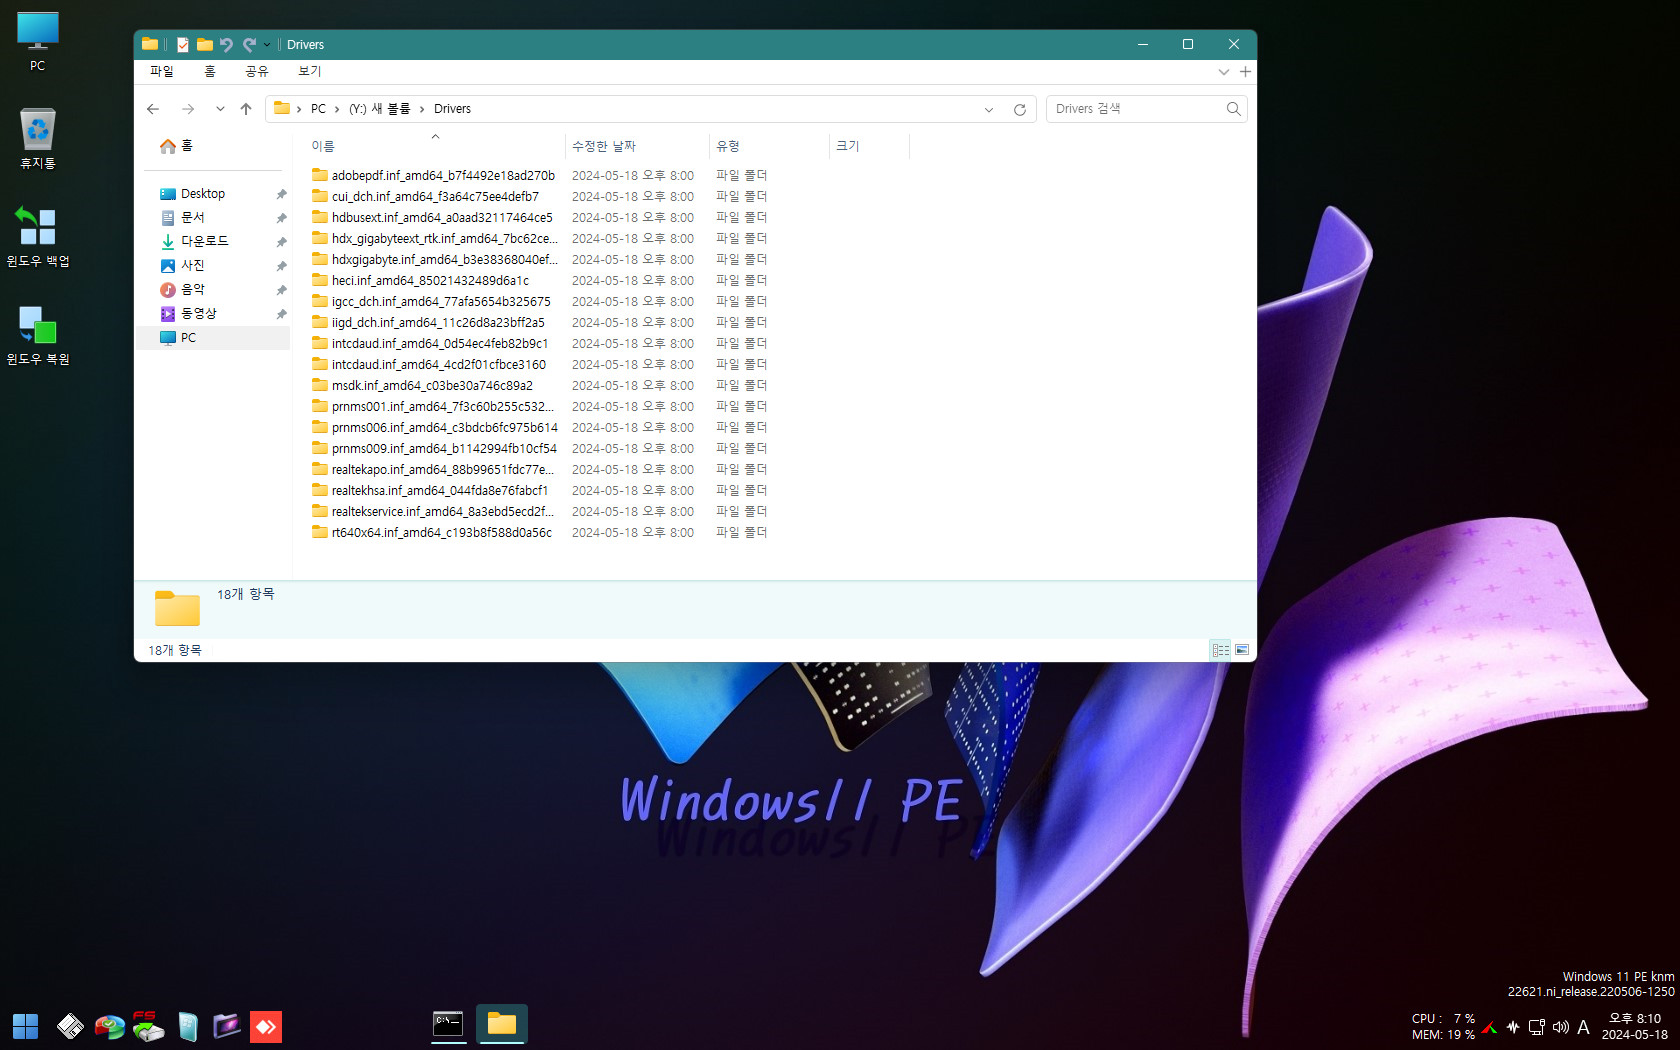
Task: Switch to details view in status bar
Action: (x=1221, y=650)
